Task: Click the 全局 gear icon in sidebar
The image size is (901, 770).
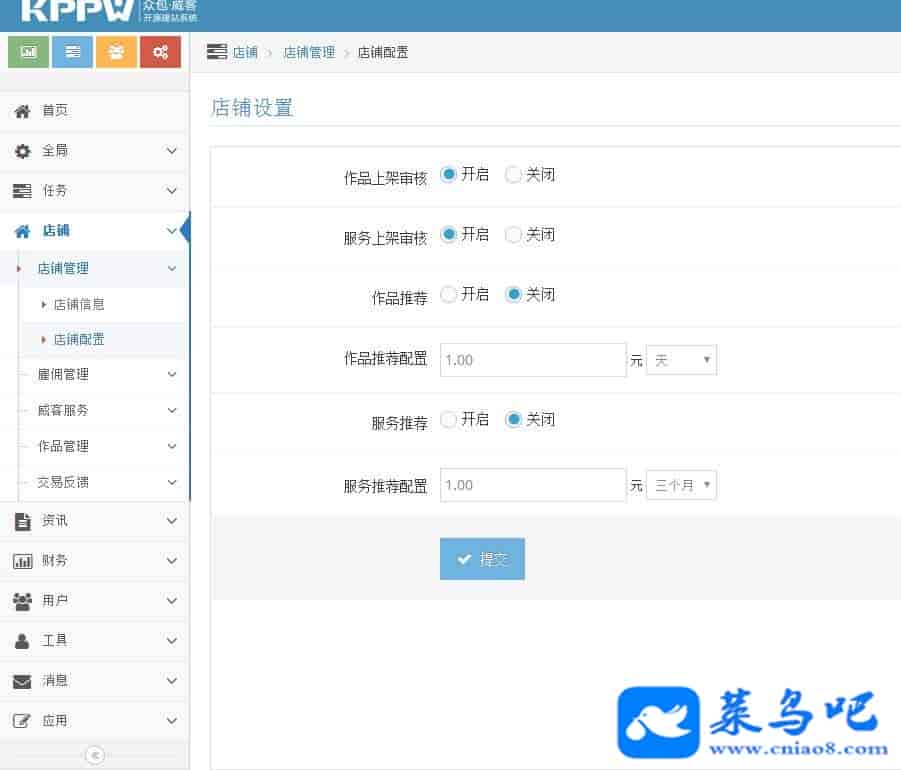Action: tap(22, 151)
